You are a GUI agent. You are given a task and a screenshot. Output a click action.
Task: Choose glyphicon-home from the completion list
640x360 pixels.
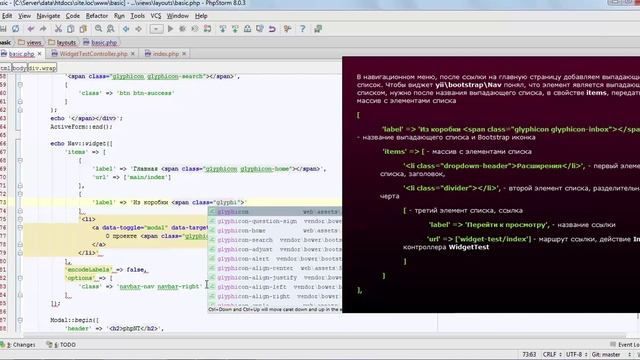click(x=275, y=231)
